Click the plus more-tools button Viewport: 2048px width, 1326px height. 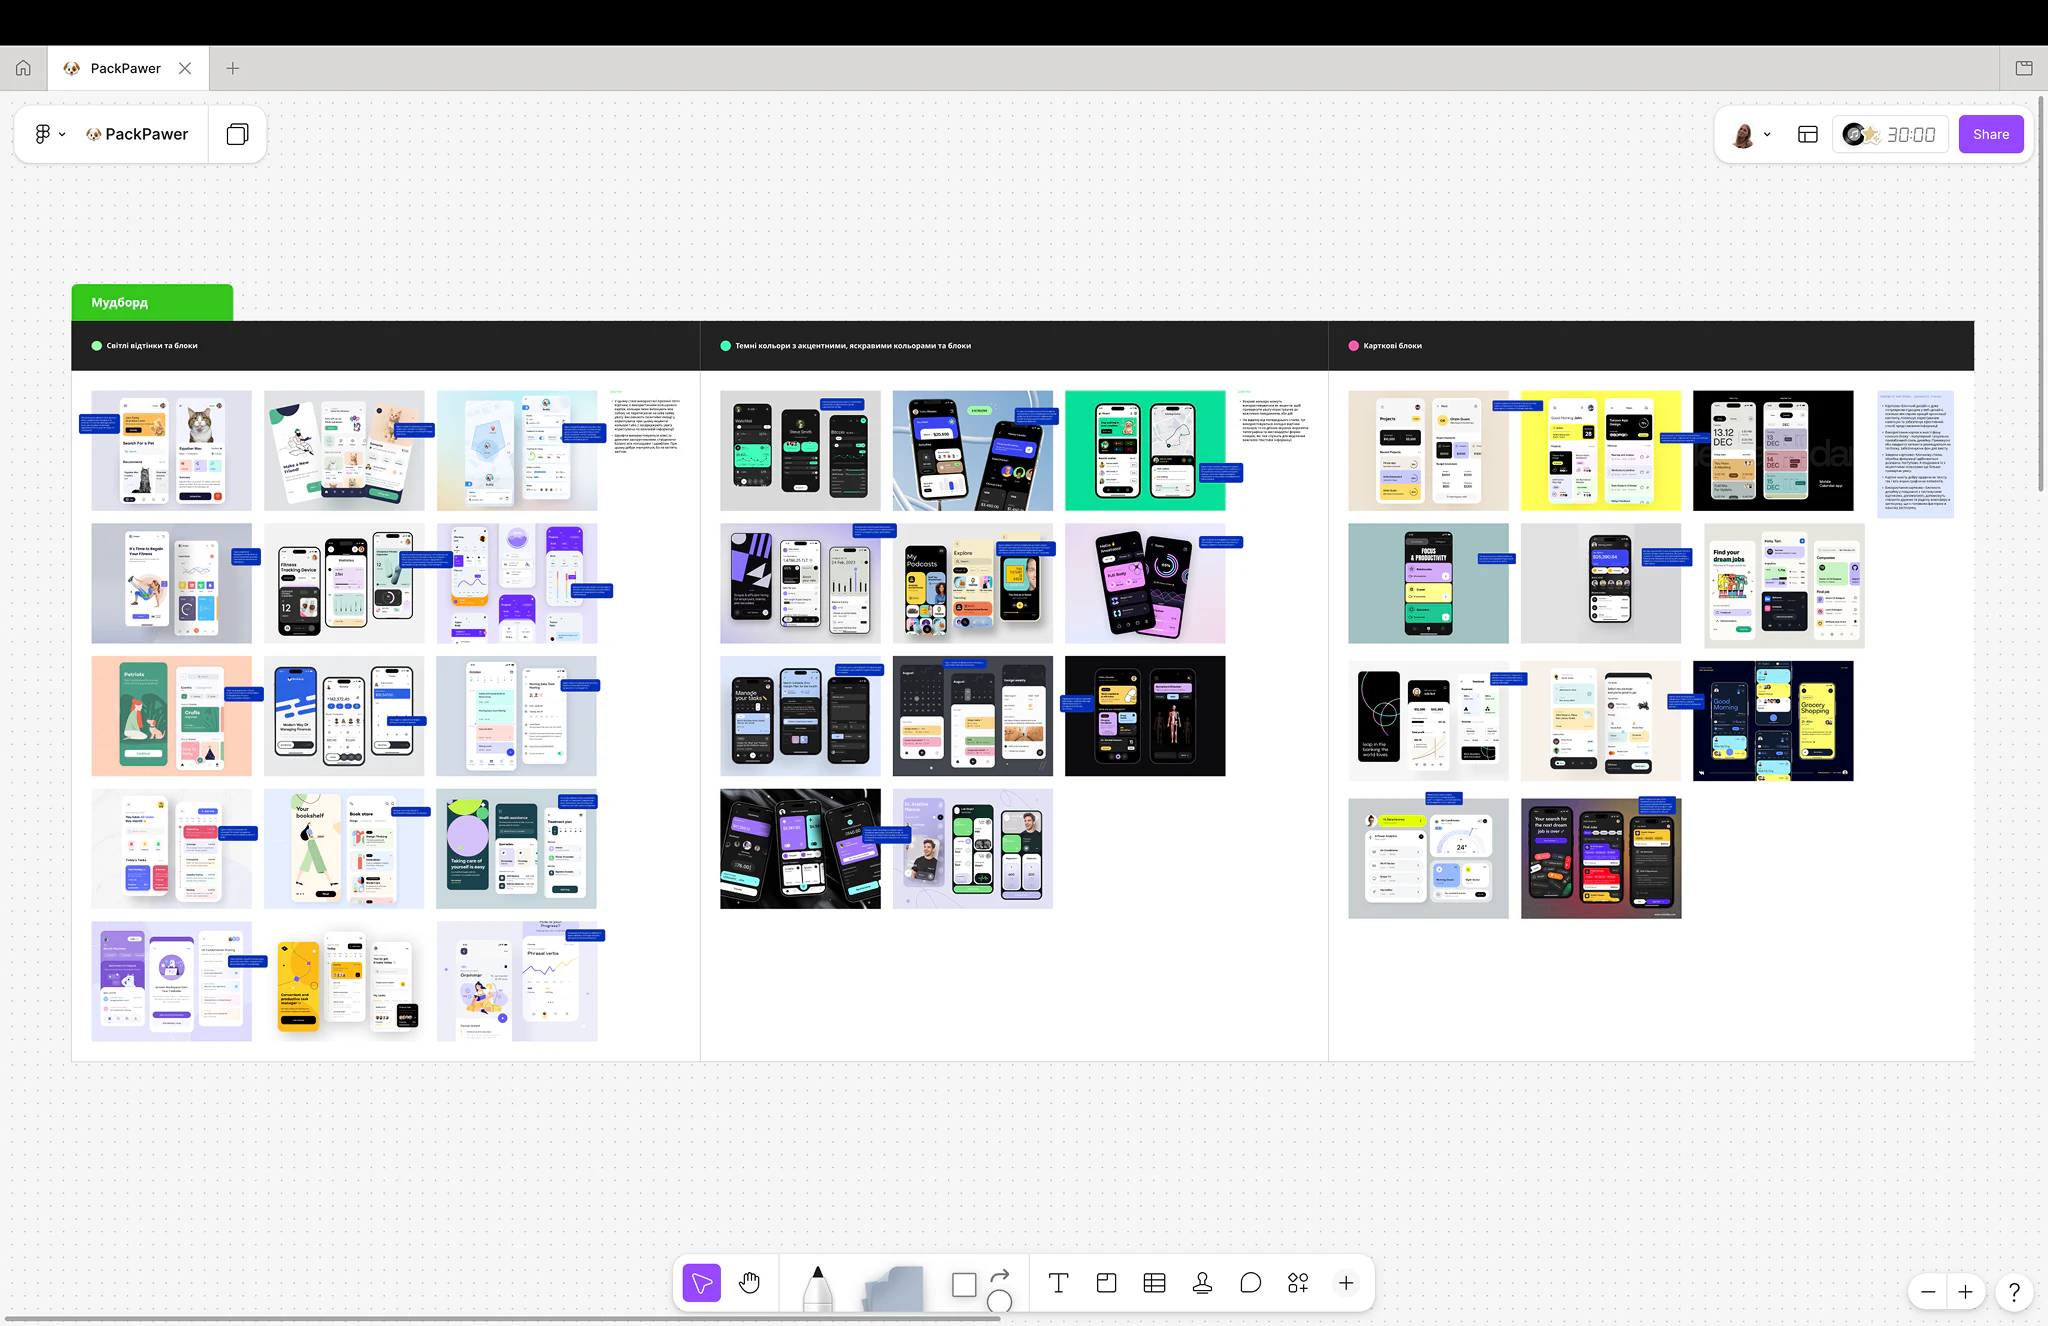pyautogui.click(x=1346, y=1283)
